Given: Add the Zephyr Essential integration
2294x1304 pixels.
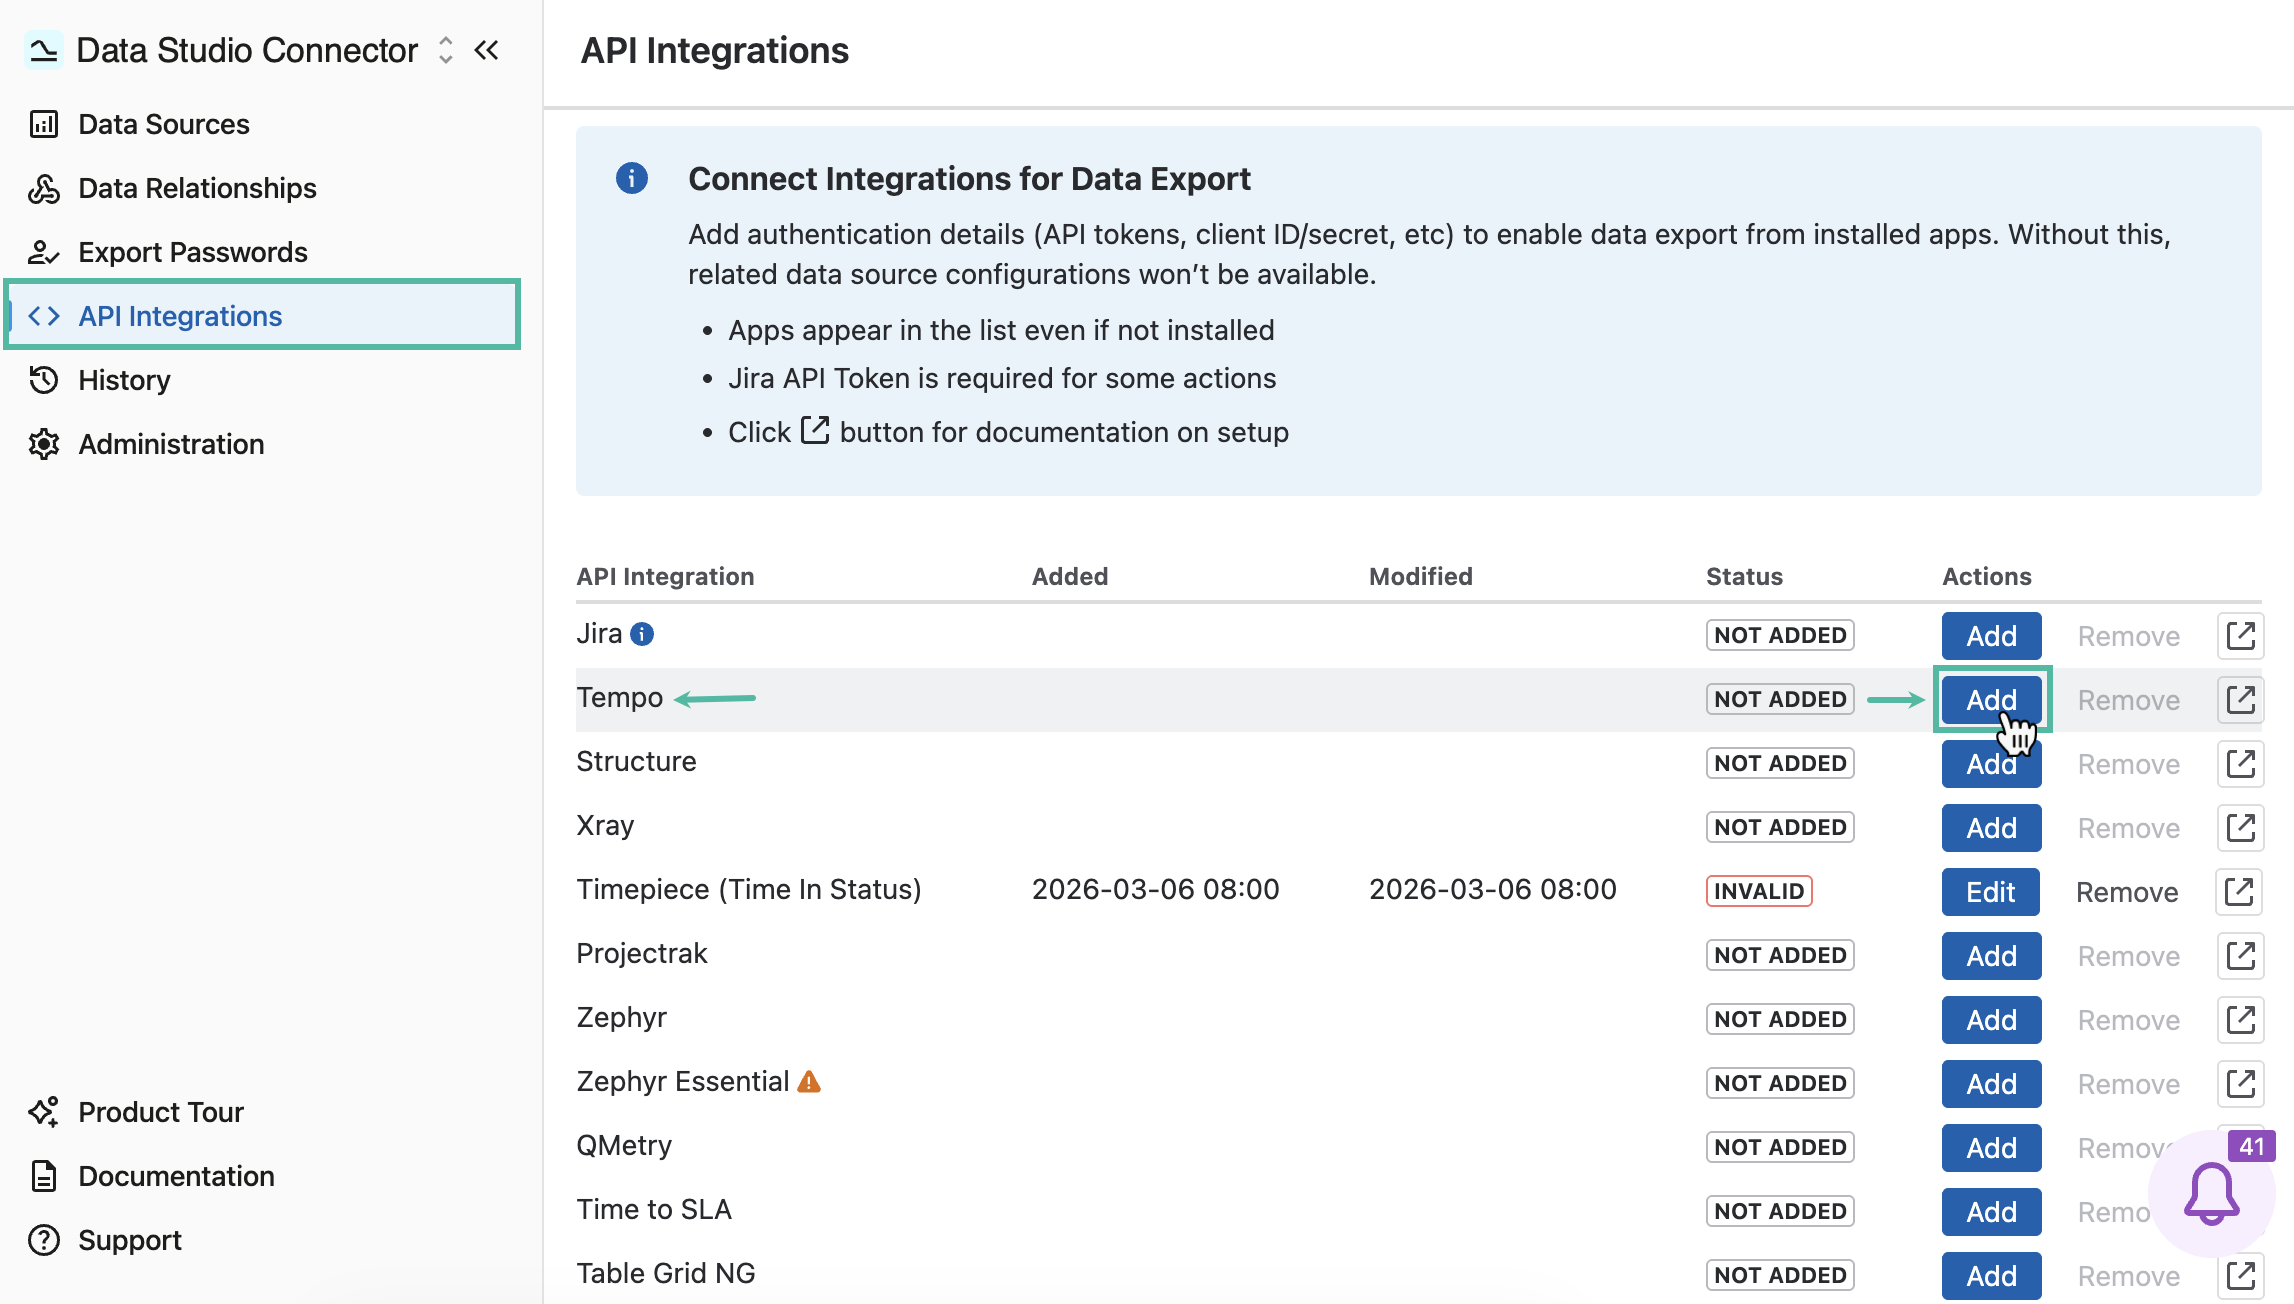Looking at the screenshot, I should coord(1992,1084).
